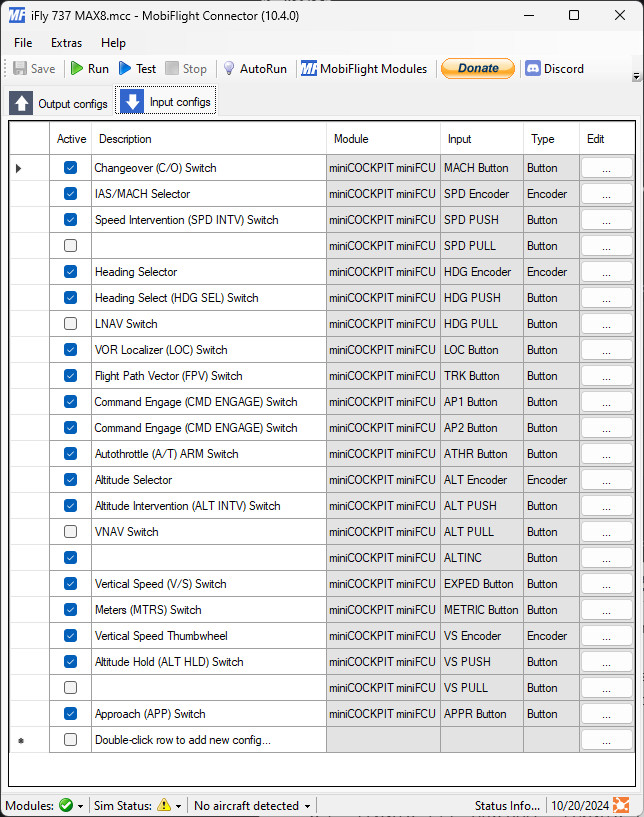
Task: Click the Donate button
Action: pyautogui.click(x=477, y=69)
